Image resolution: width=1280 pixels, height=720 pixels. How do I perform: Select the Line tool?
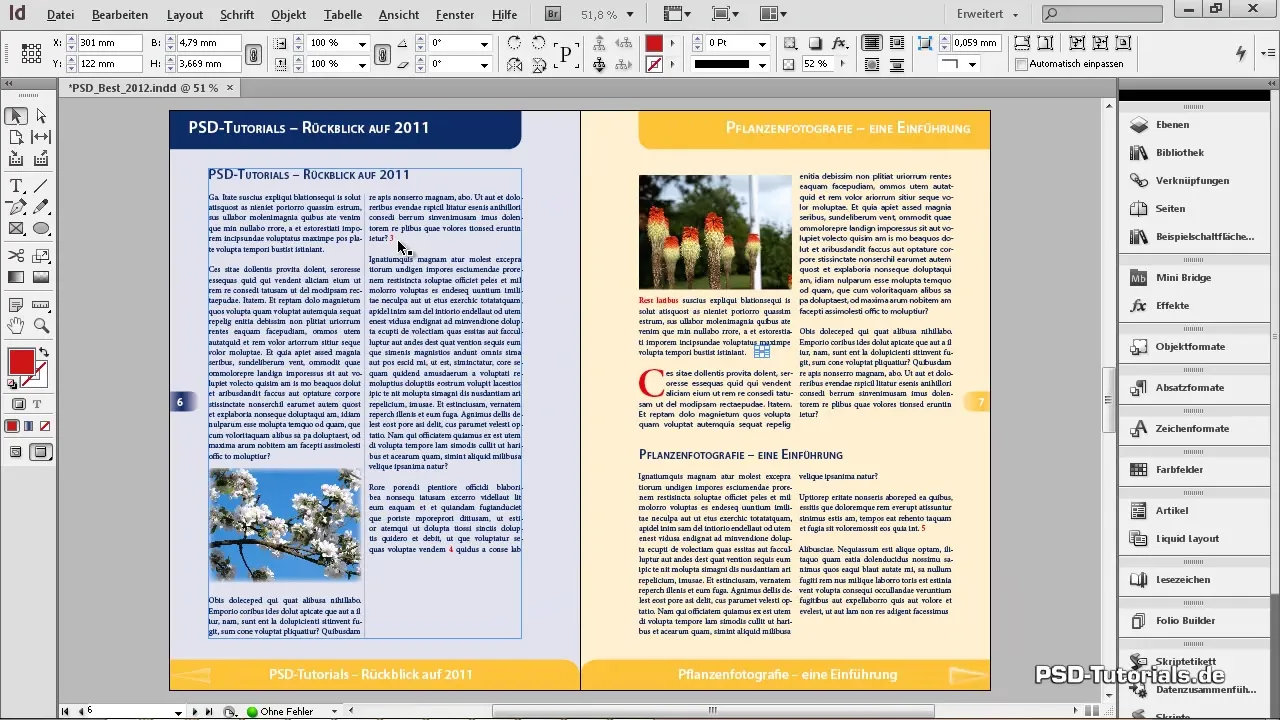[x=41, y=186]
